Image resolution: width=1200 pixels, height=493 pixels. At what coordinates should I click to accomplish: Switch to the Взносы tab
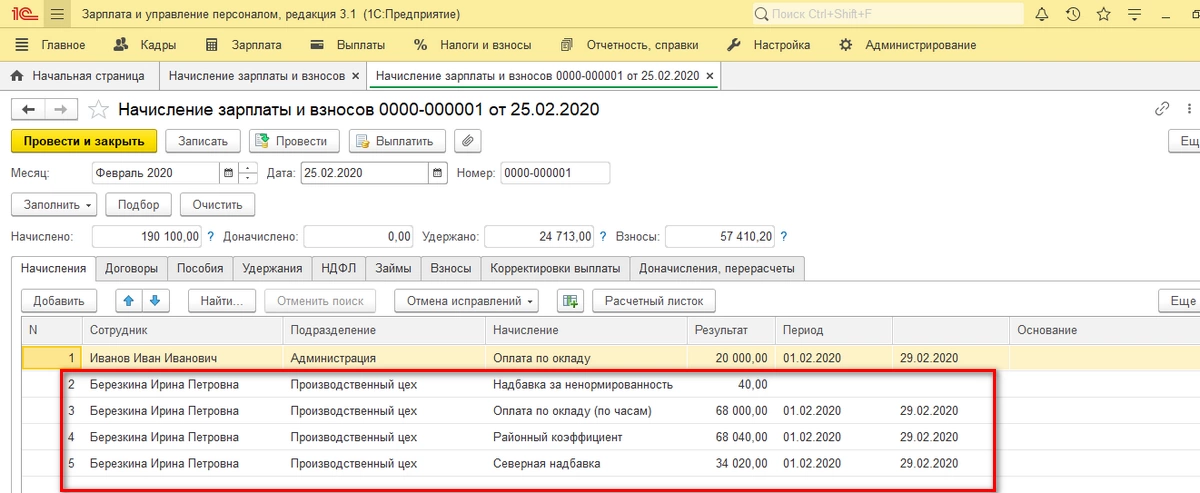tap(450, 268)
